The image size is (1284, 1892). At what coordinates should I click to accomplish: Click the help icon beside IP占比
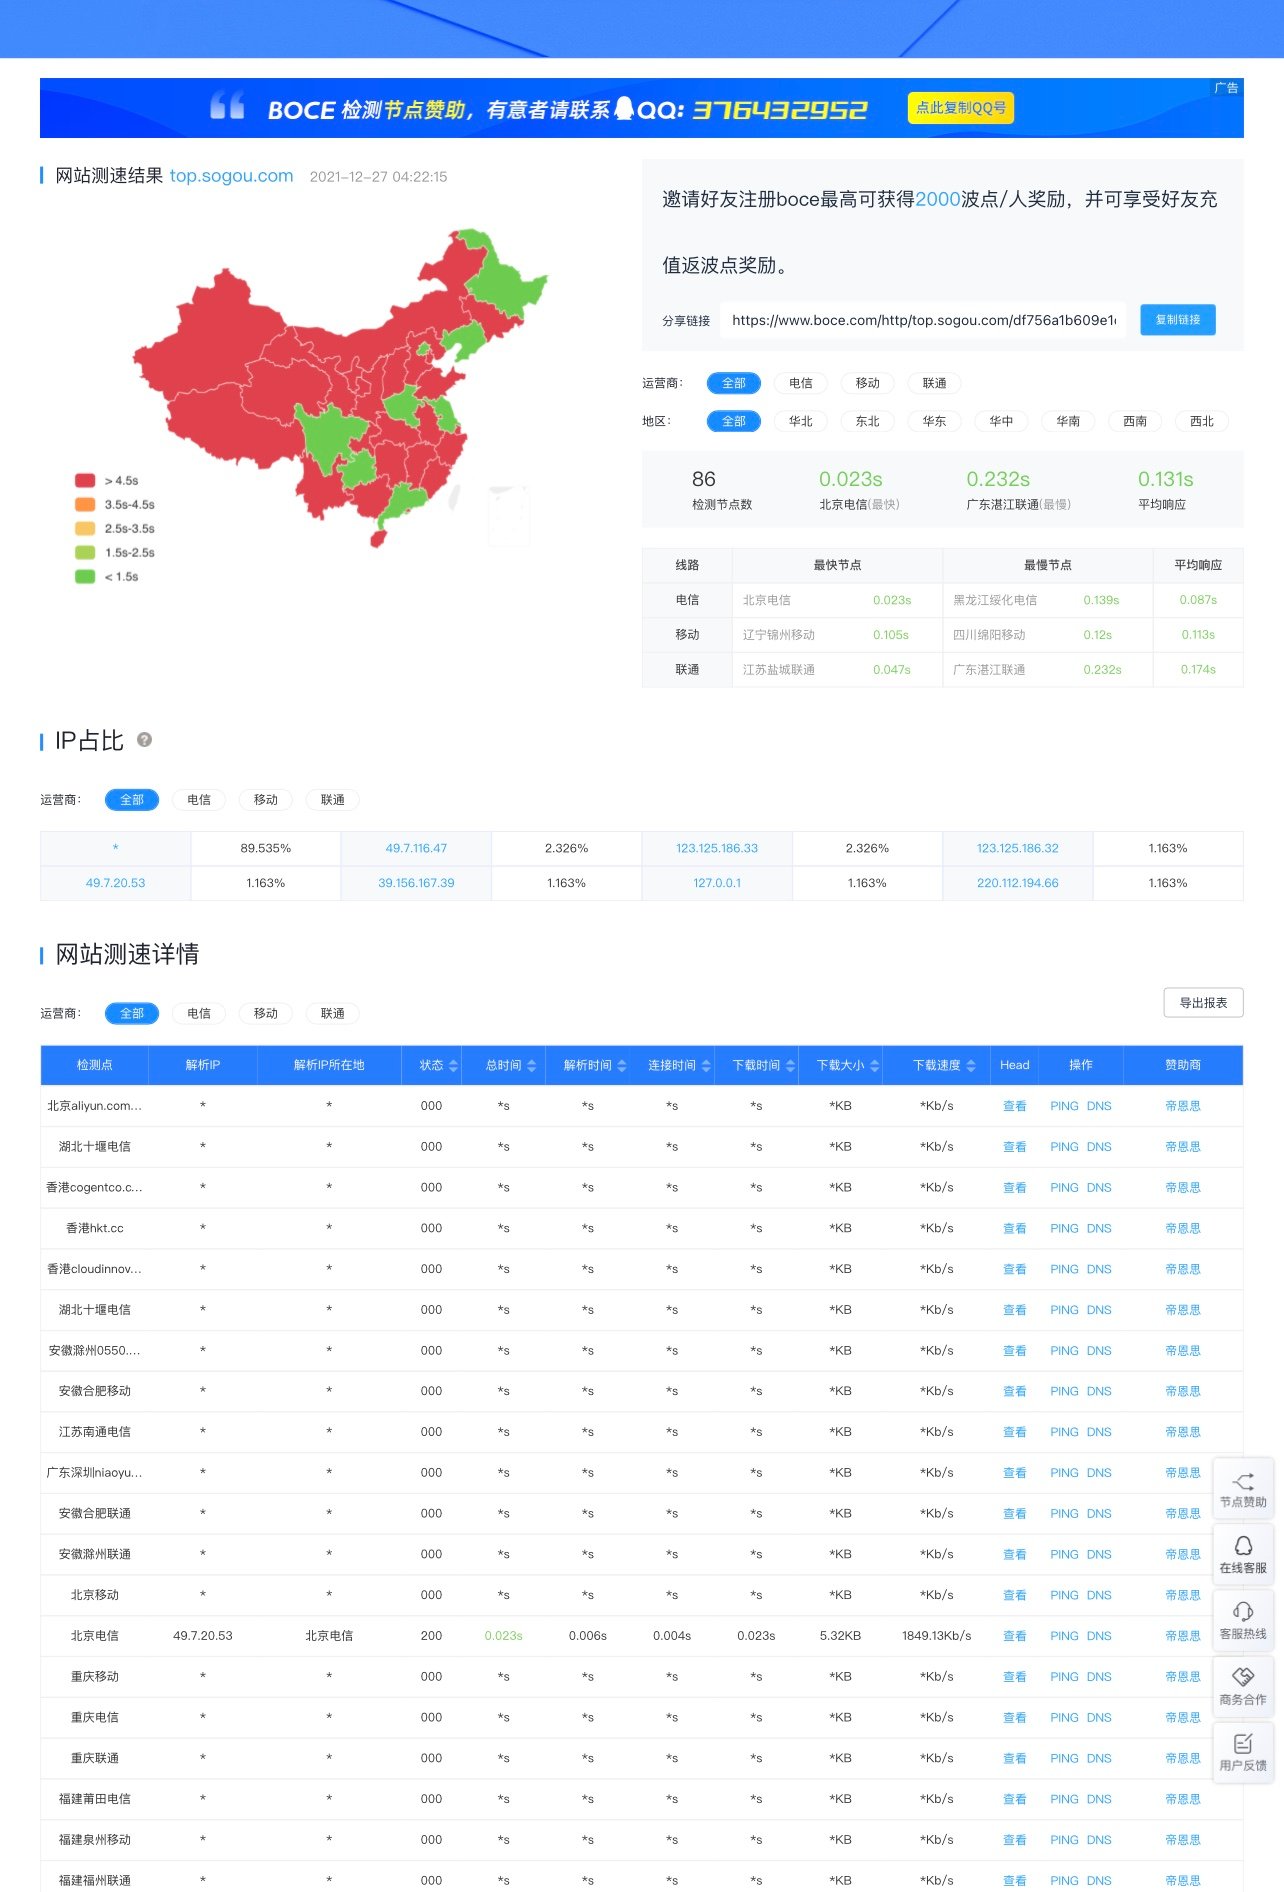pyautogui.click(x=144, y=740)
